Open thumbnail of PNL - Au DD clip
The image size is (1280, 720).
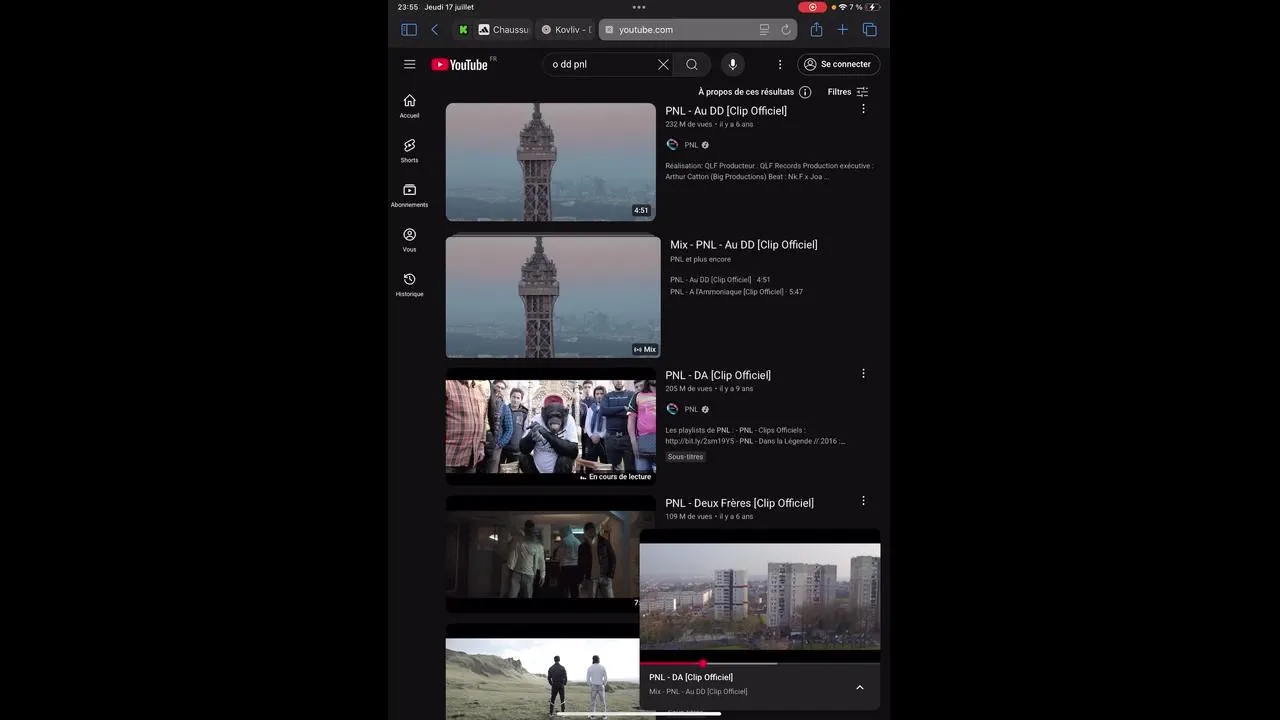(x=550, y=162)
